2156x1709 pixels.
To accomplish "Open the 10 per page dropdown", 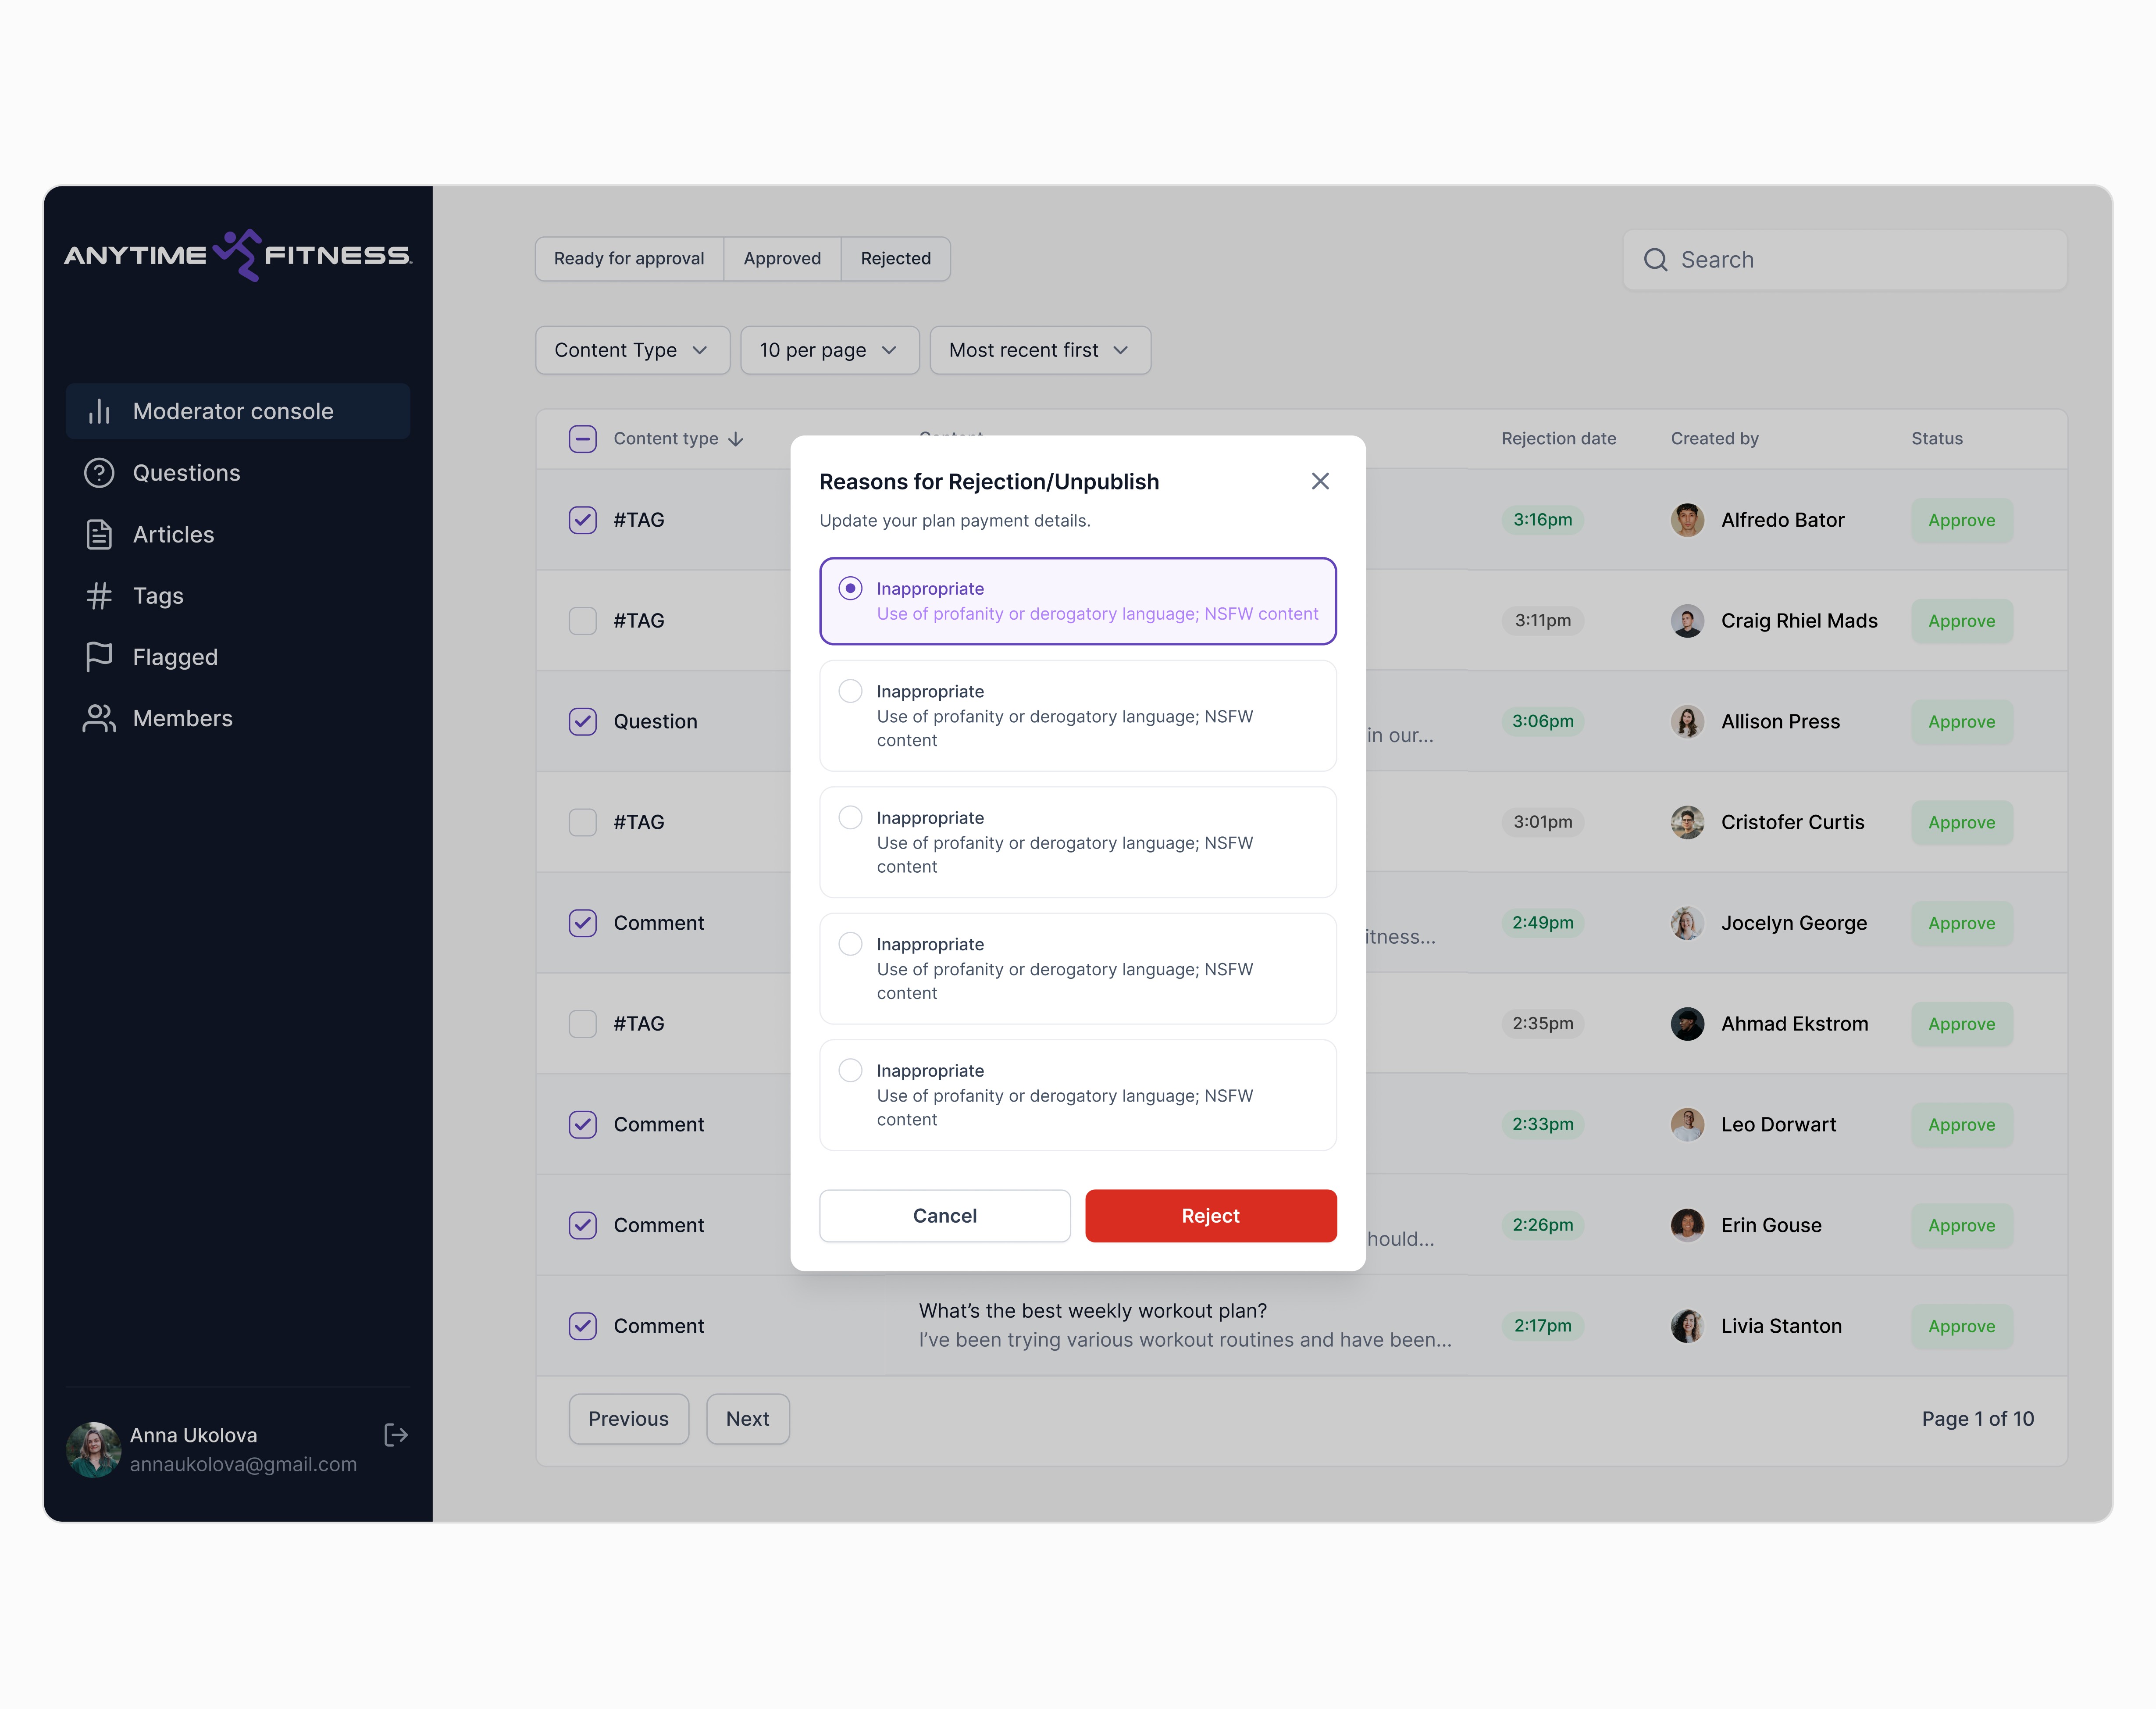I will click(x=829, y=350).
